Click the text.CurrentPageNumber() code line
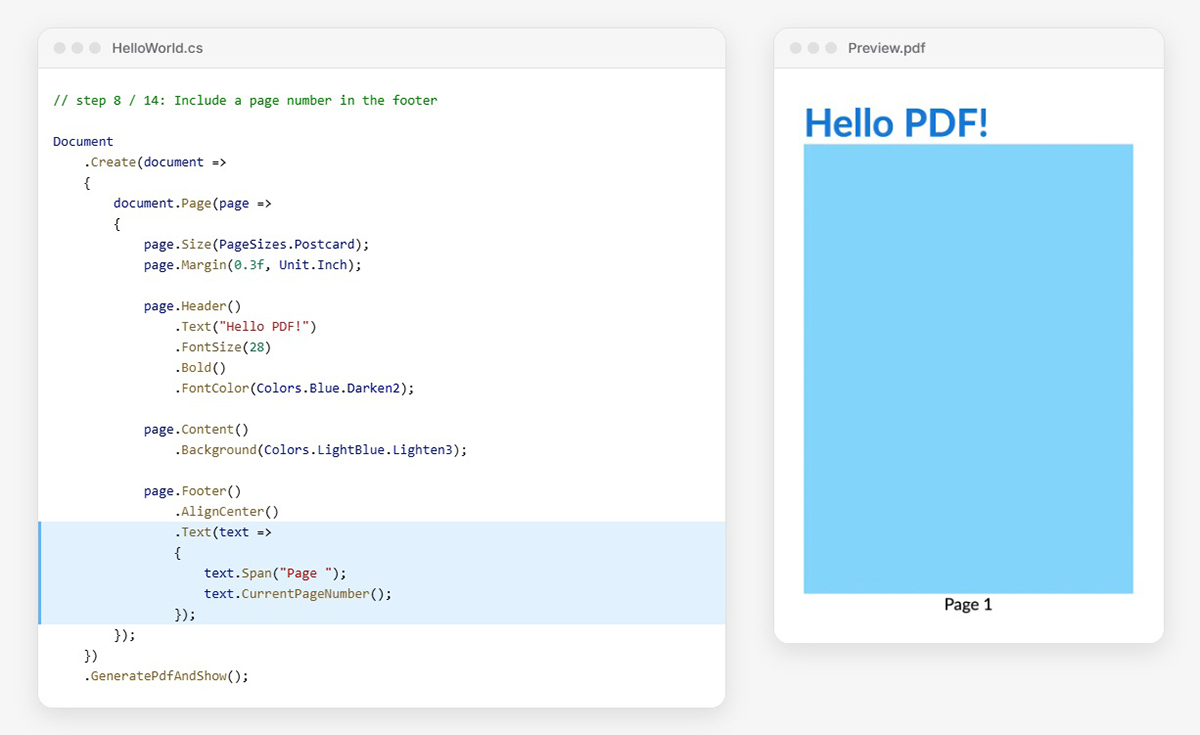The image size is (1200, 735). click(298, 594)
